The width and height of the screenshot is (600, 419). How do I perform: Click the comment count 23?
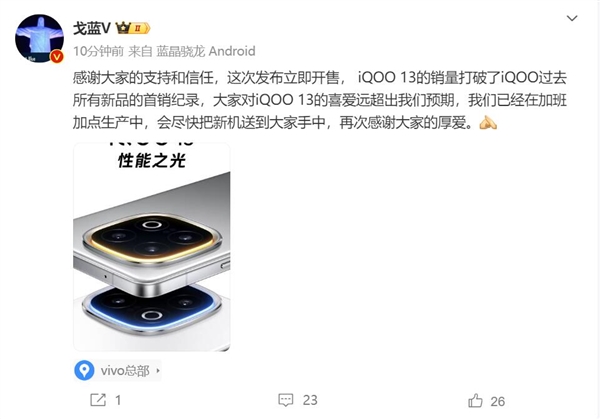pyautogui.click(x=310, y=400)
